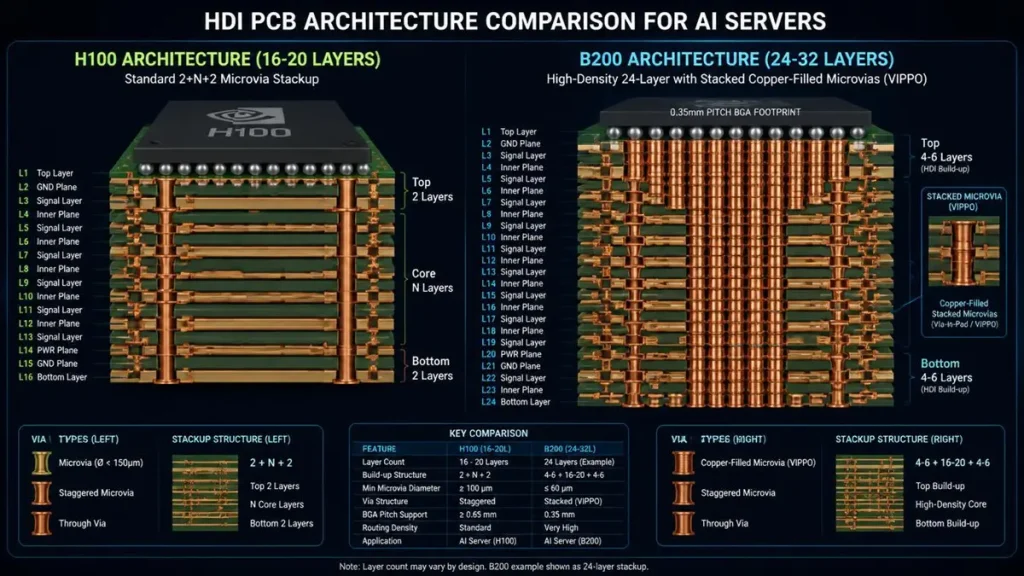This screenshot has height=576, width=1024.
Task: Click the L20 PWR Plane label in B200 stack
Action: tap(511, 354)
